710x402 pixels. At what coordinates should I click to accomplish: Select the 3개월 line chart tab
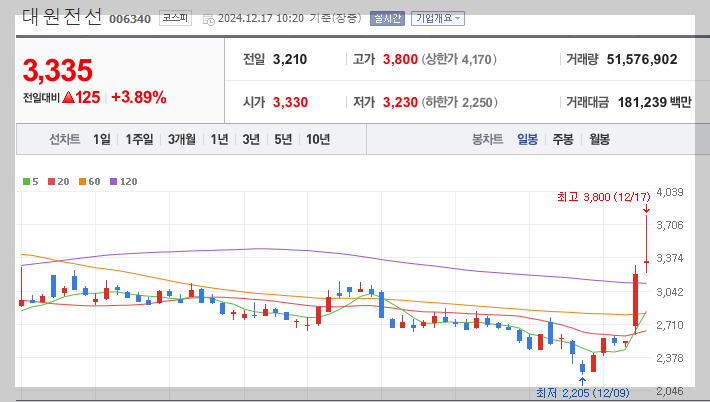(182, 139)
